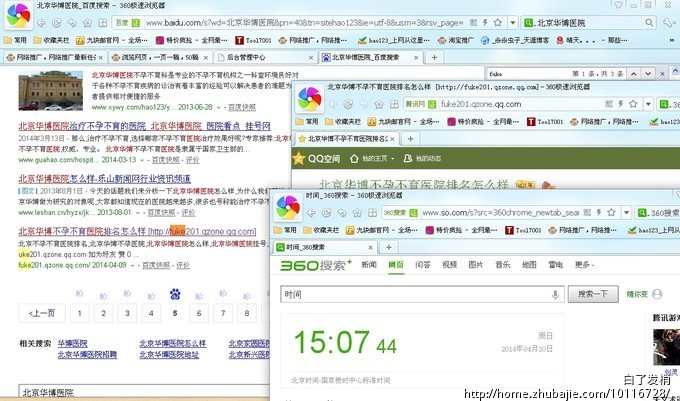Image resolution: width=680 pixels, height=401 pixels.
Task: Bookmark the Baidu page with address bar star
Action: tap(498, 23)
